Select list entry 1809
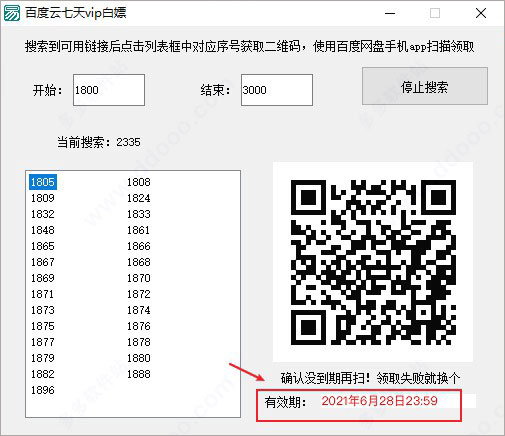 tap(43, 198)
